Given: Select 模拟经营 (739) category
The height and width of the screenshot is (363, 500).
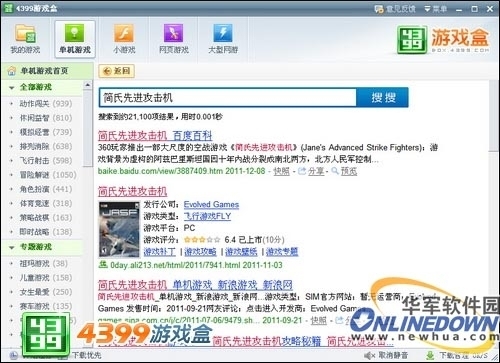Looking at the screenshot, I should pos(46,132).
